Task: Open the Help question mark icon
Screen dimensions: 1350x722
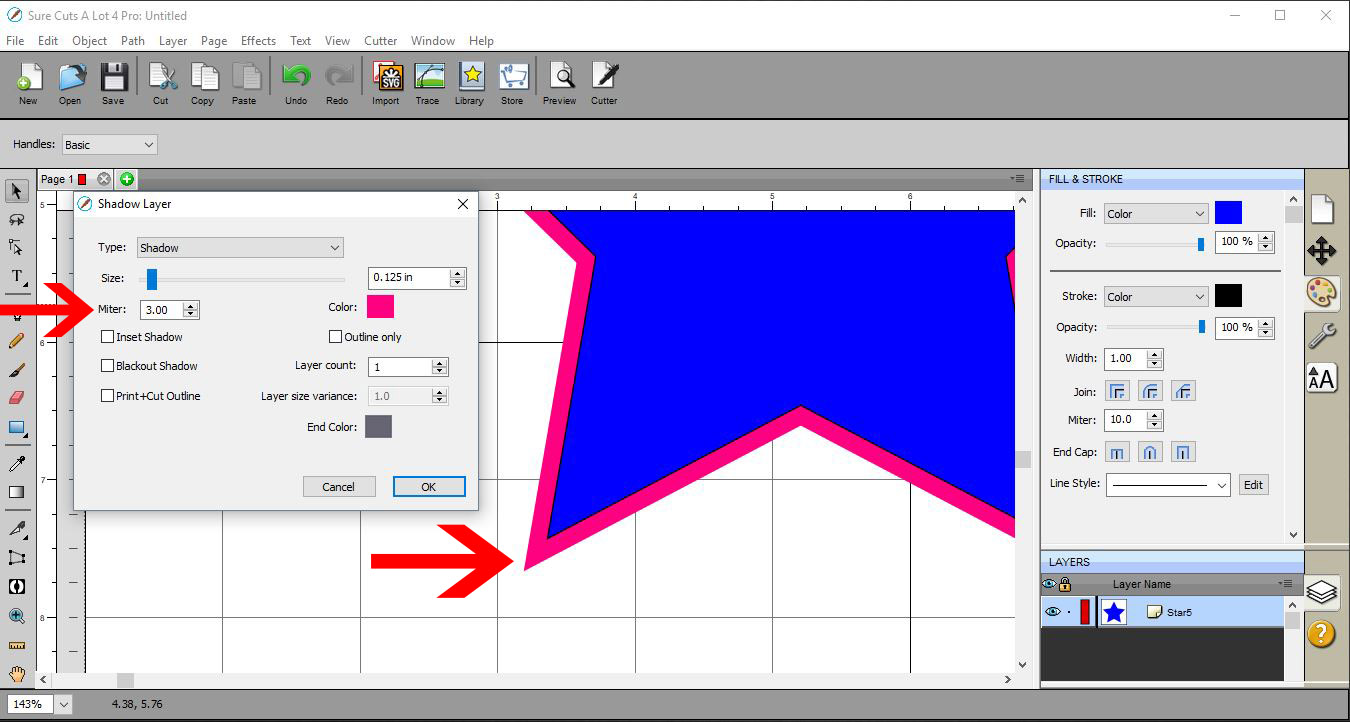Action: (1322, 633)
